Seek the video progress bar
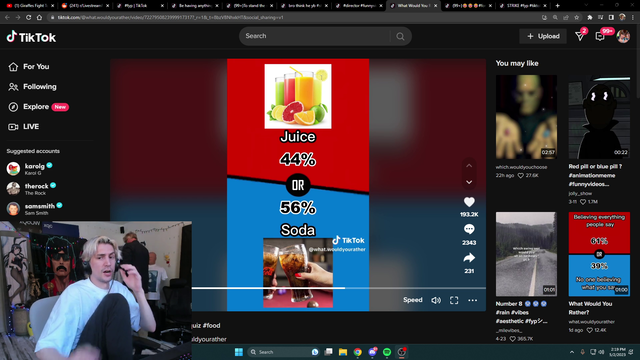This screenshot has height=360, width=640. [339, 288]
